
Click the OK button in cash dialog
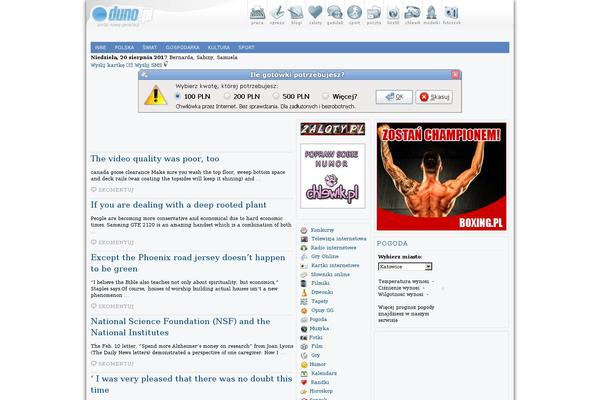[394, 97]
